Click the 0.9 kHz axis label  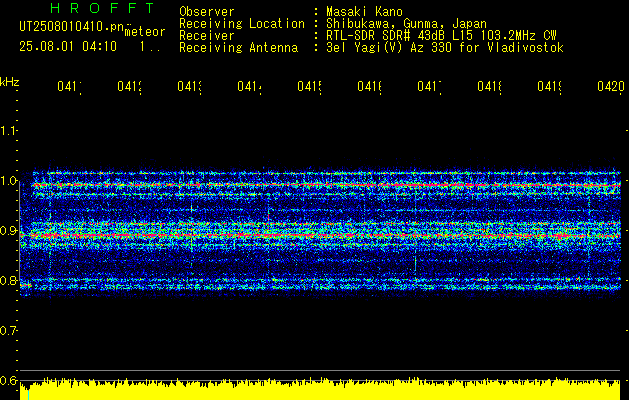8,231
